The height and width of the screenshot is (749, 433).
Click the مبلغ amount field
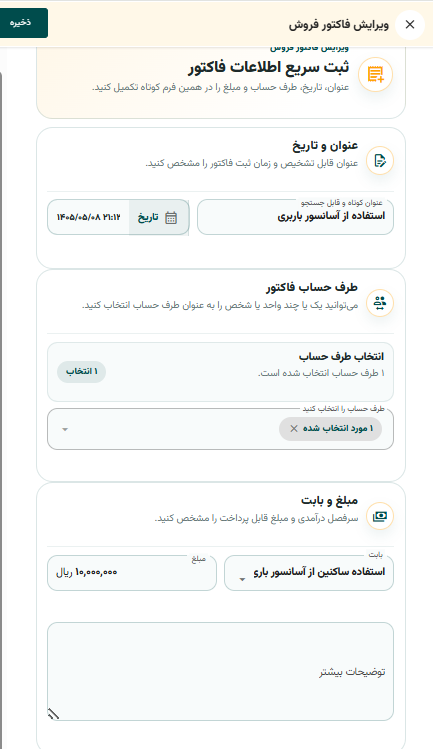(132, 573)
